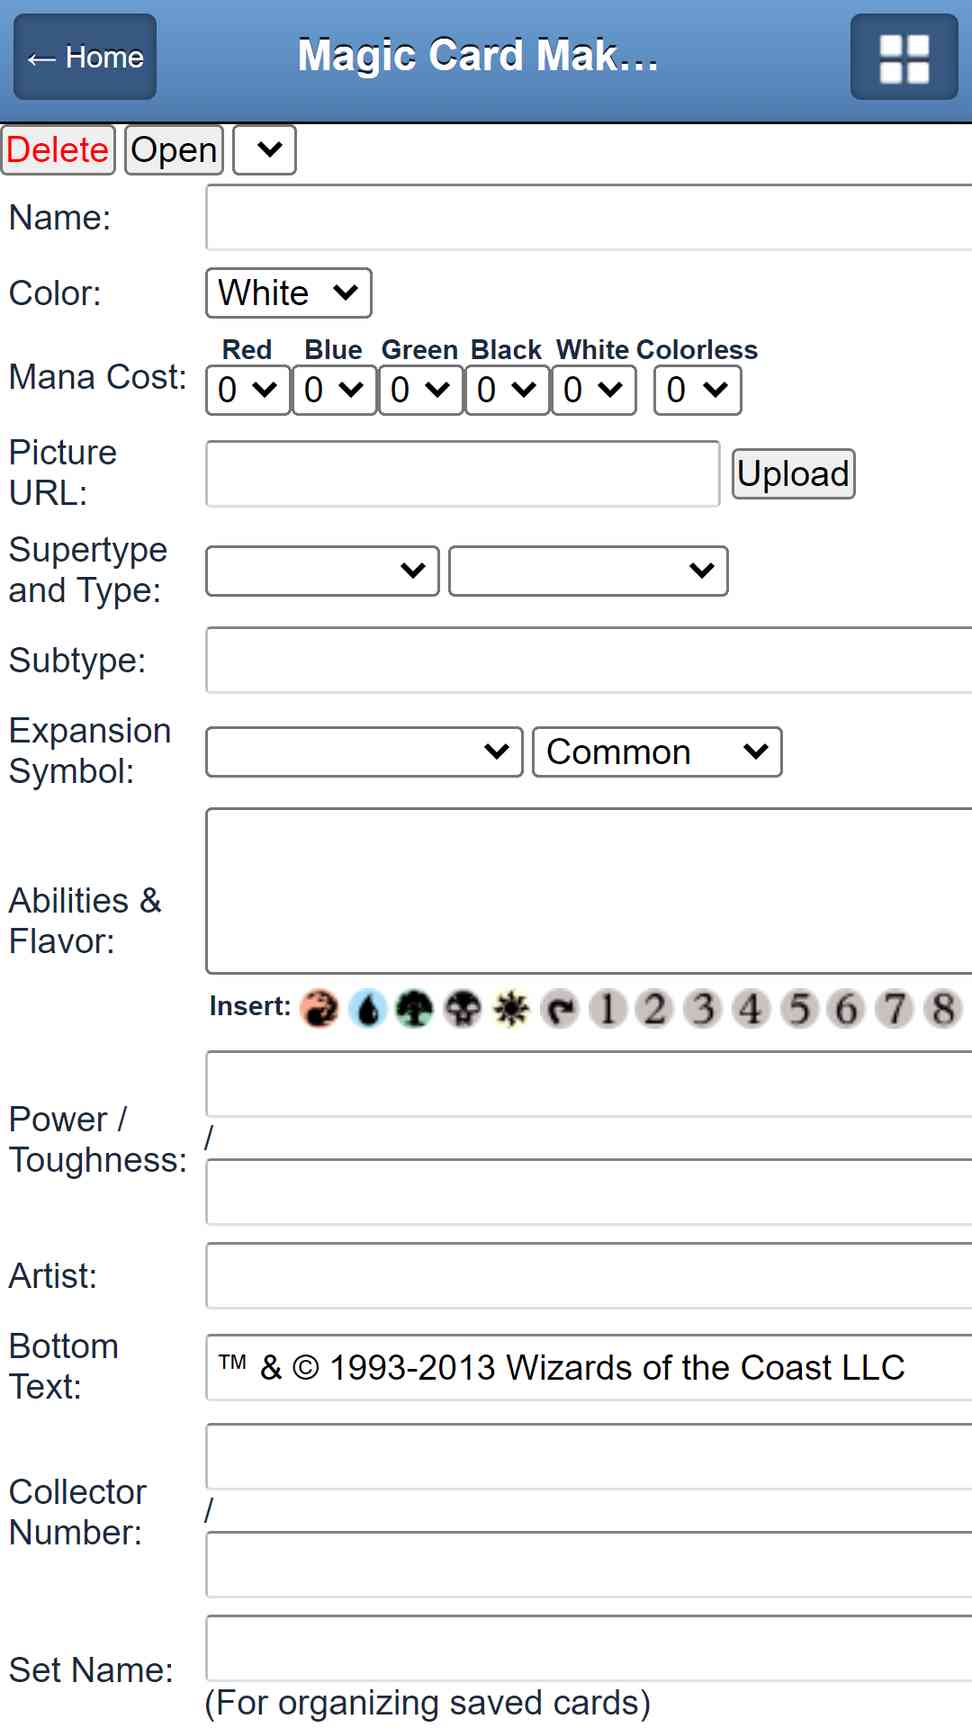The image size is (972, 1728).
Task: Insert the colorless 5 mana symbol
Action: pos(799,1009)
